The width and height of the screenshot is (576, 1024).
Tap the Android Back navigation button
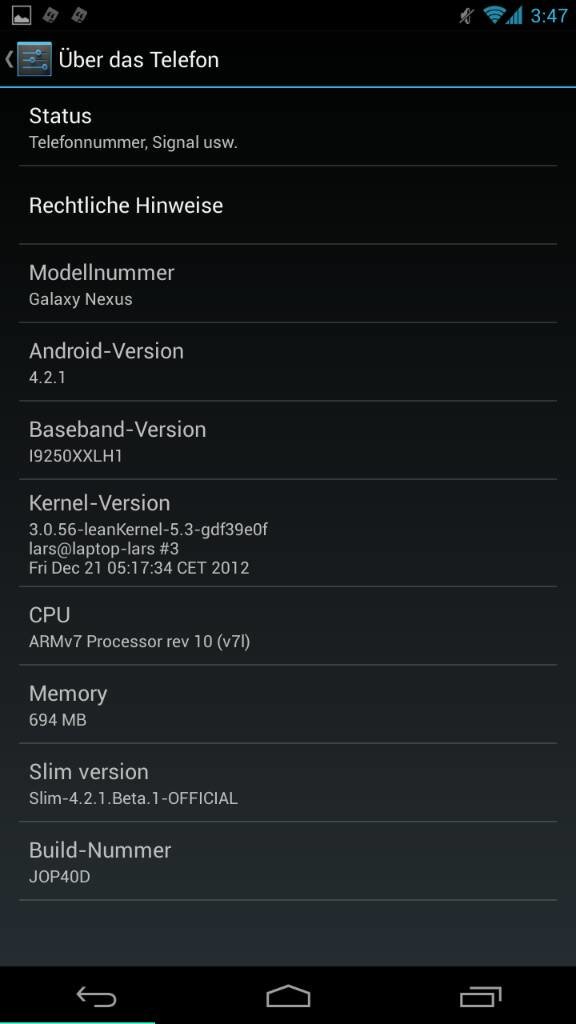pyautogui.click(x=96, y=996)
